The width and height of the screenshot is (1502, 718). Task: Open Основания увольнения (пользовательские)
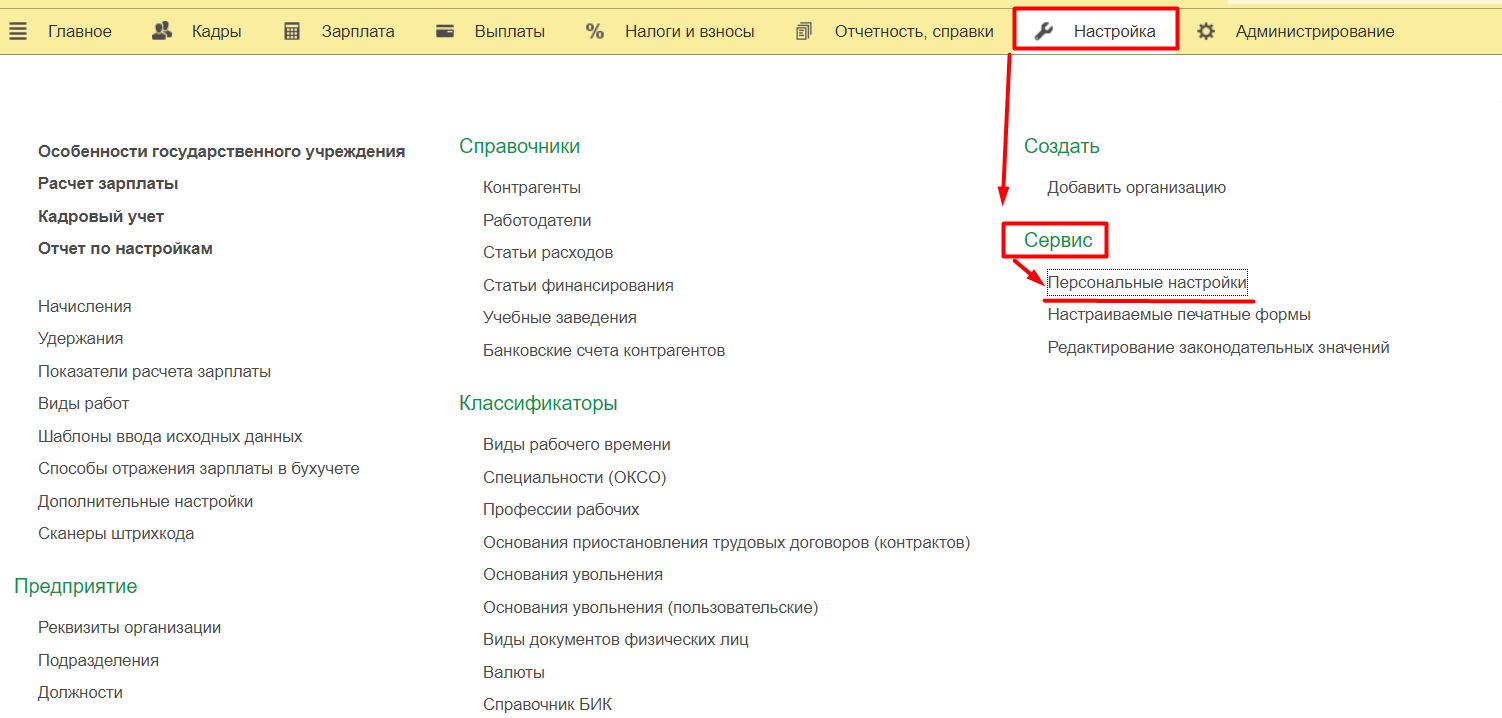click(x=651, y=607)
